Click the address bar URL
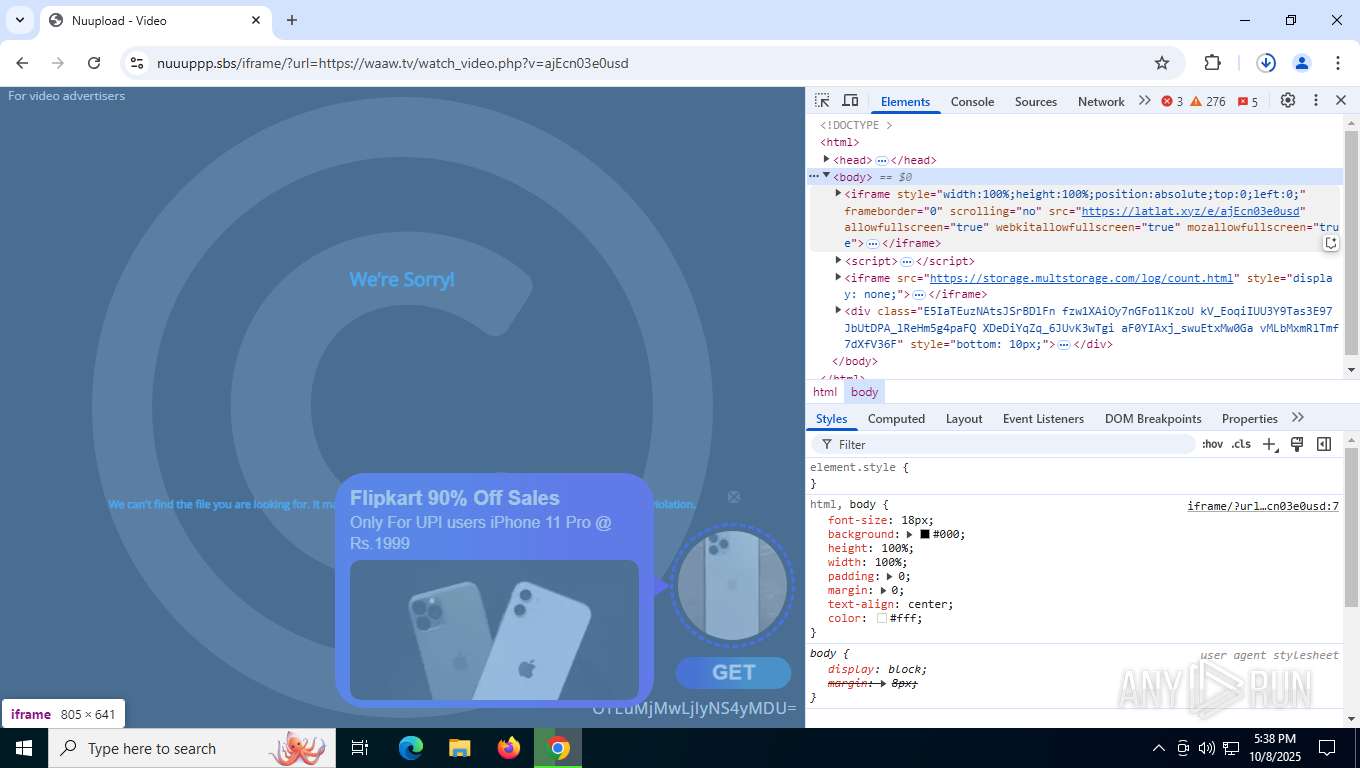This screenshot has height=768, width=1360. (393, 63)
